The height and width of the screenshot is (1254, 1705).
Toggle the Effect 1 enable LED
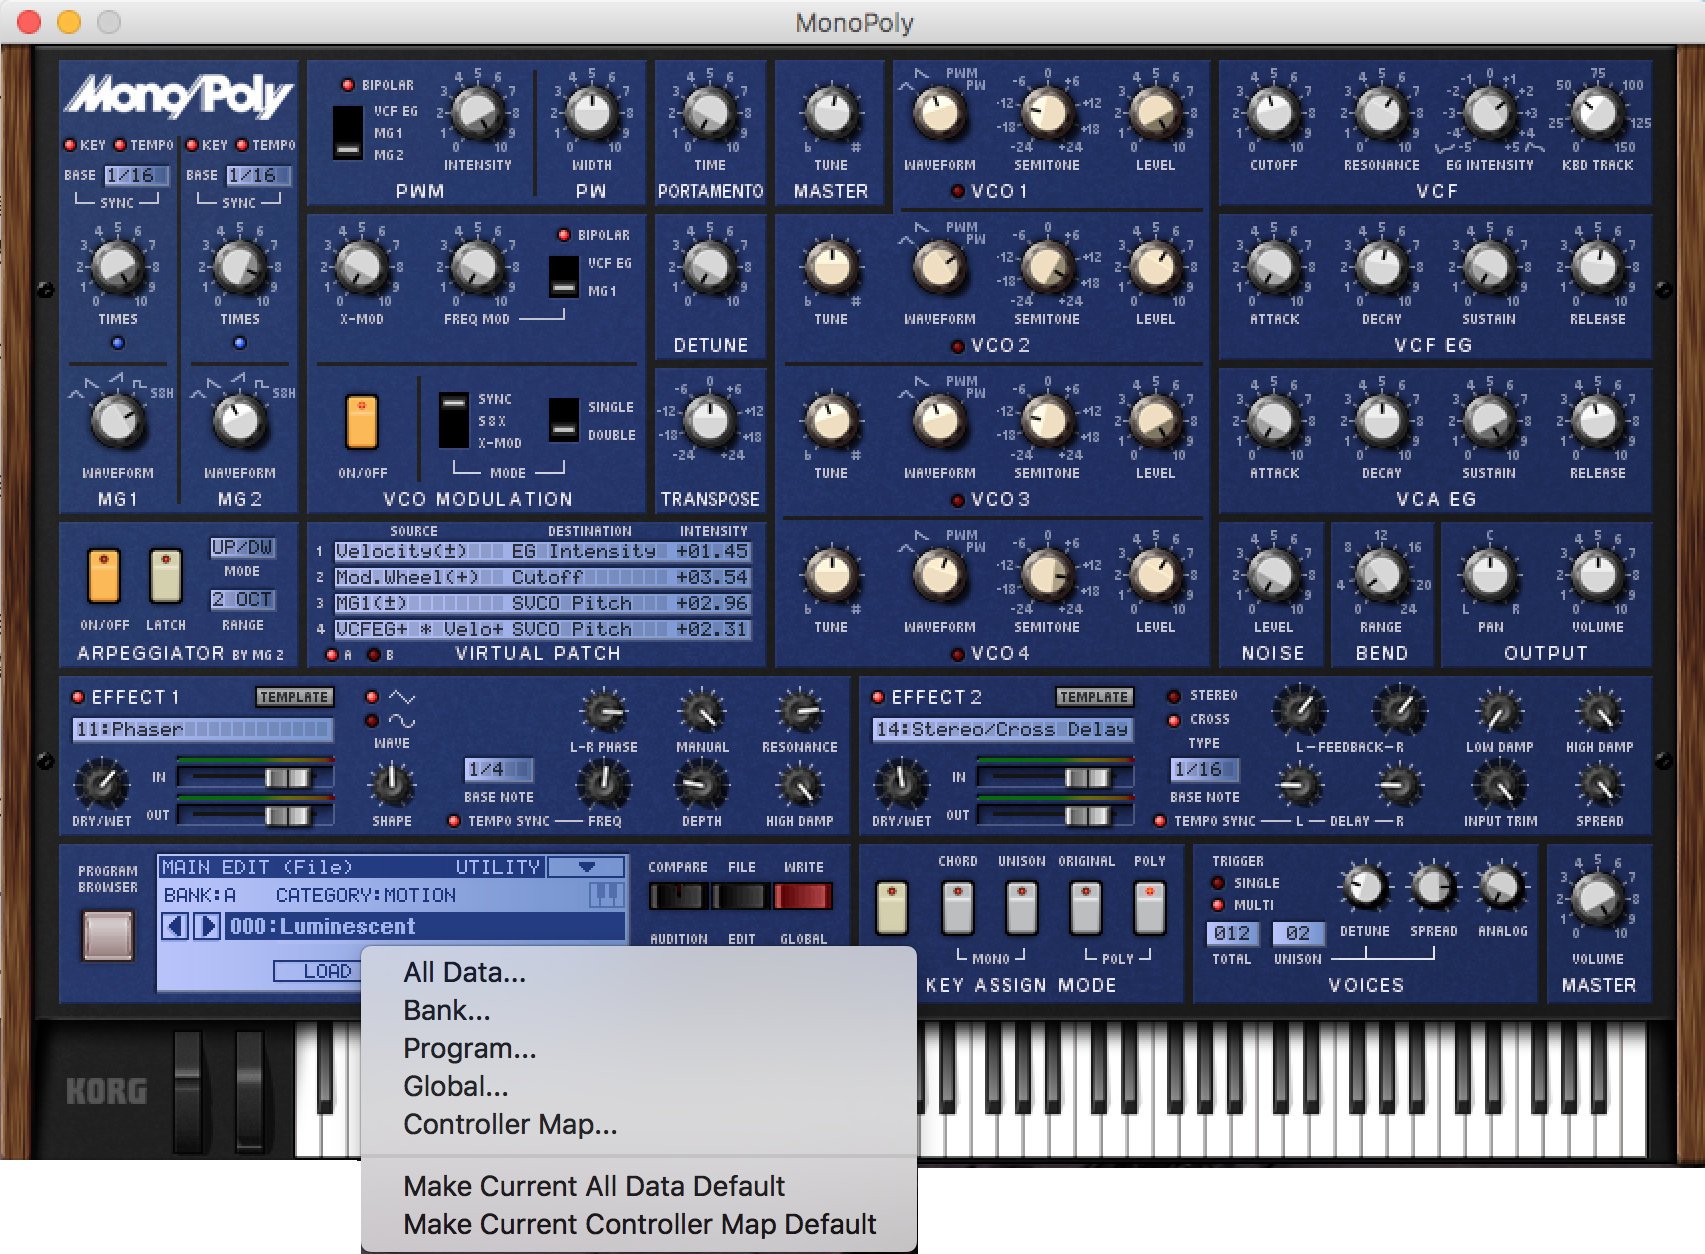click(77, 697)
